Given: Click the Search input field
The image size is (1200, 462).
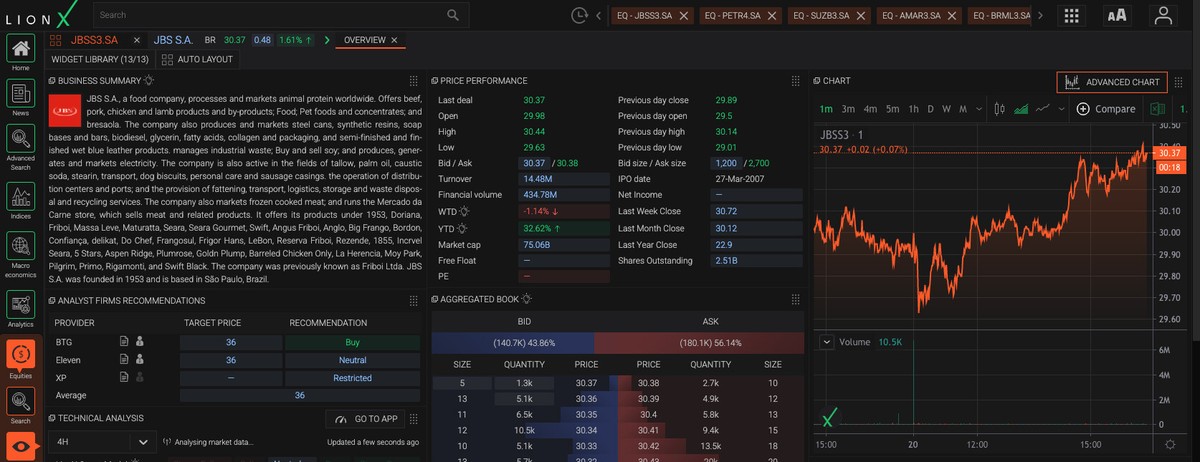Looking at the screenshot, I should (x=270, y=16).
